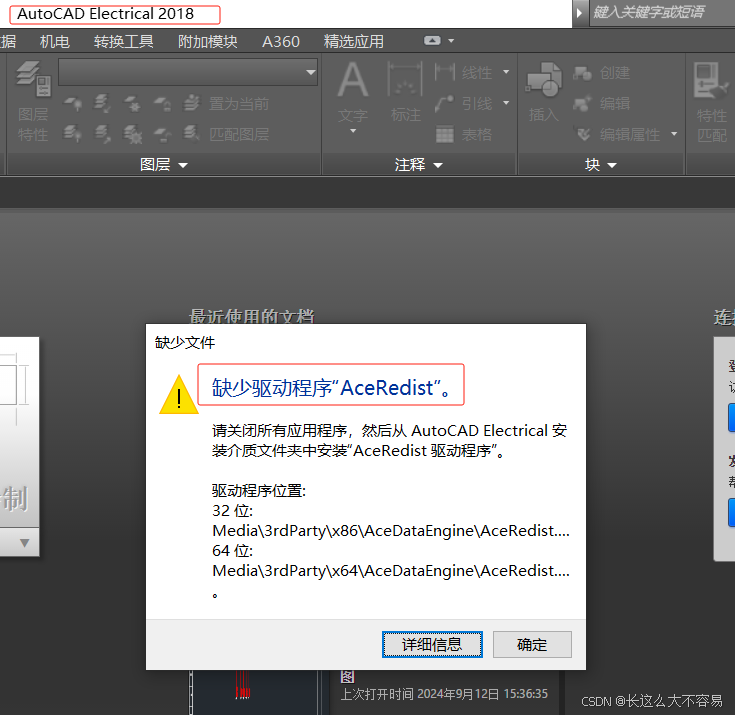Screen dimensions: 735x715
Task: Click the layer freeze icon in first row
Action: [133, 104]
